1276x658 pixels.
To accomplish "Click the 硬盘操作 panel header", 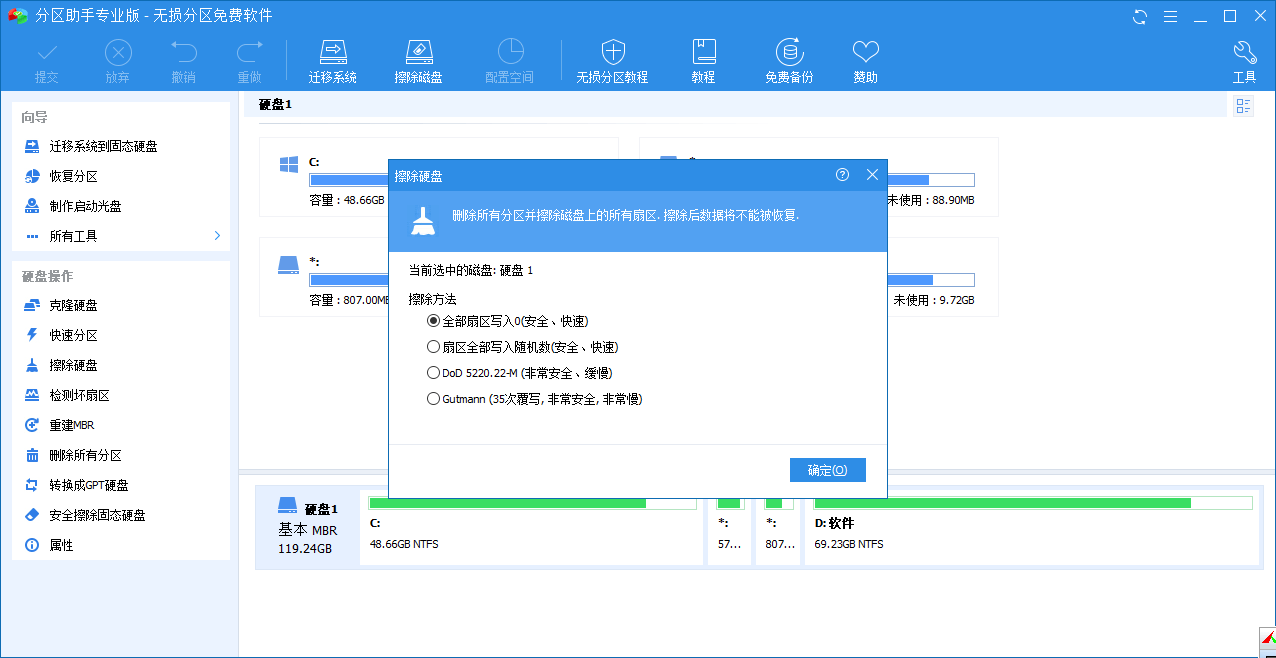I will (x=47, y=276).
